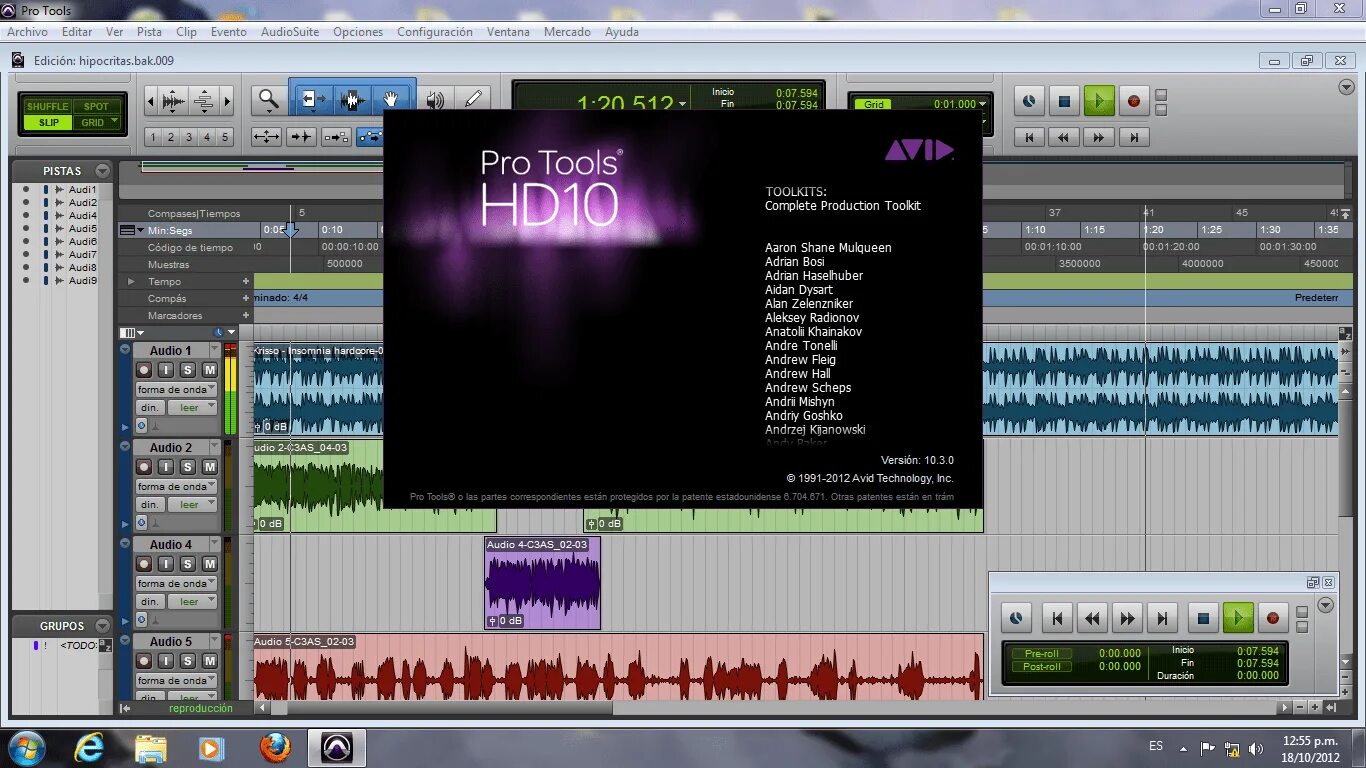Open Audio 4 forma de onda view selector

click(x=177, y=583)
